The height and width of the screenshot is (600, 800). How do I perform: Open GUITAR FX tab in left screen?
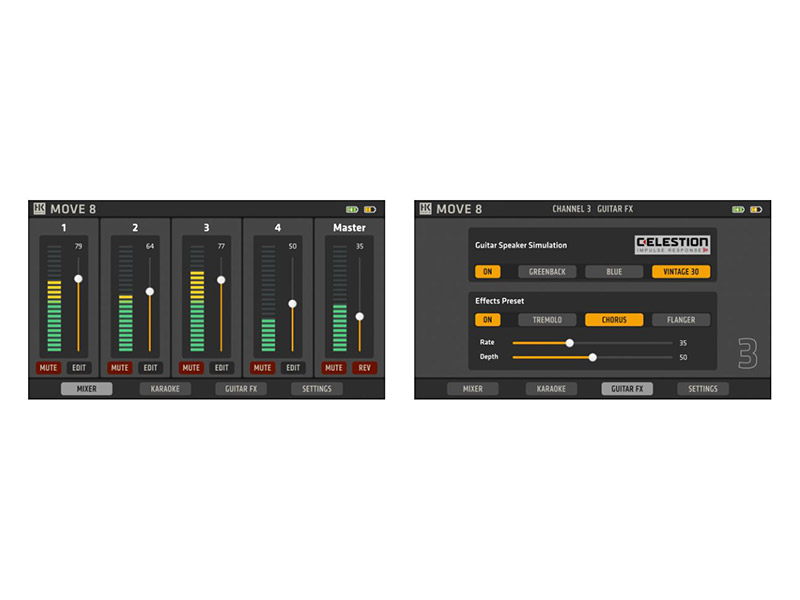click(241, 389)
